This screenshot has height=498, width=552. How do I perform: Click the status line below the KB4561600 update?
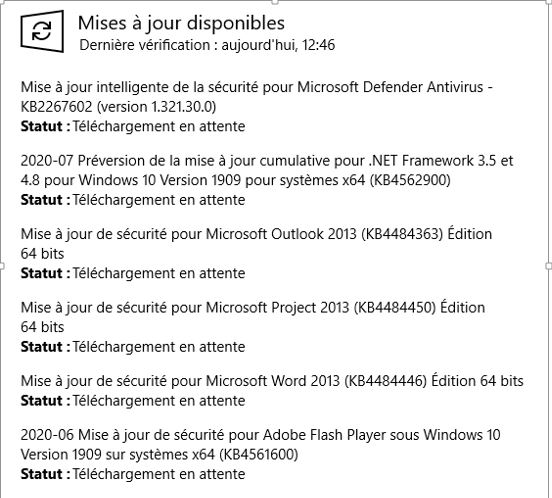coord(133,474)
